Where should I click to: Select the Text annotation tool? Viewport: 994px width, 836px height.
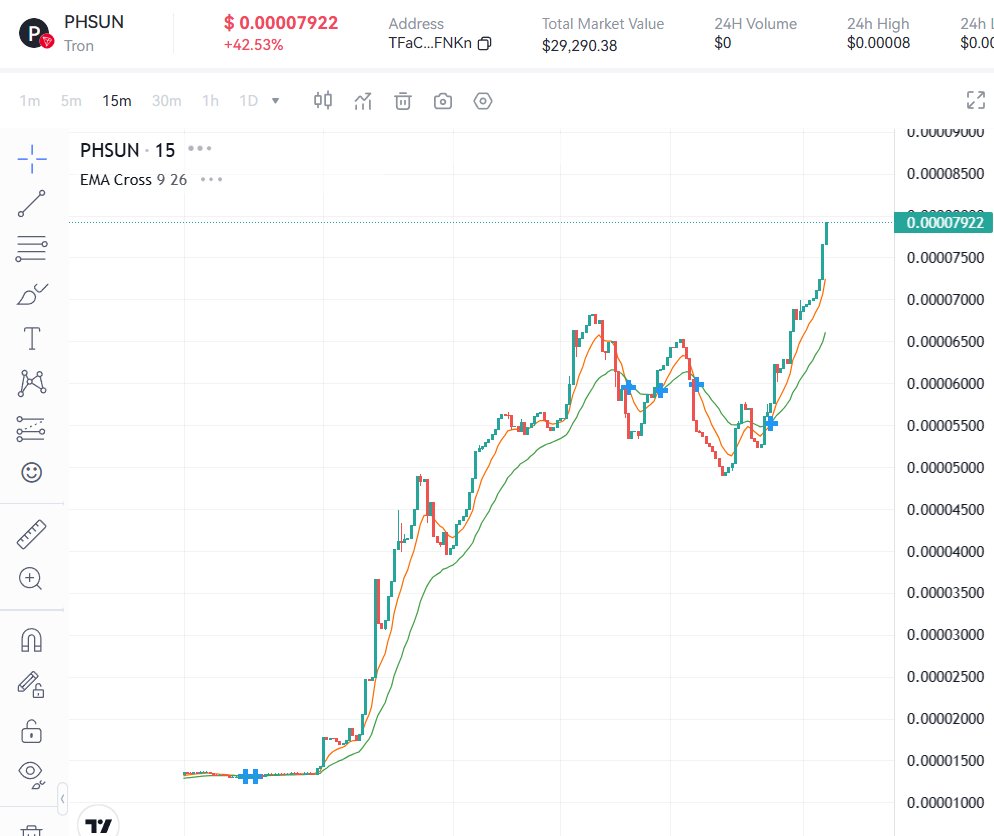coord(31,338)
